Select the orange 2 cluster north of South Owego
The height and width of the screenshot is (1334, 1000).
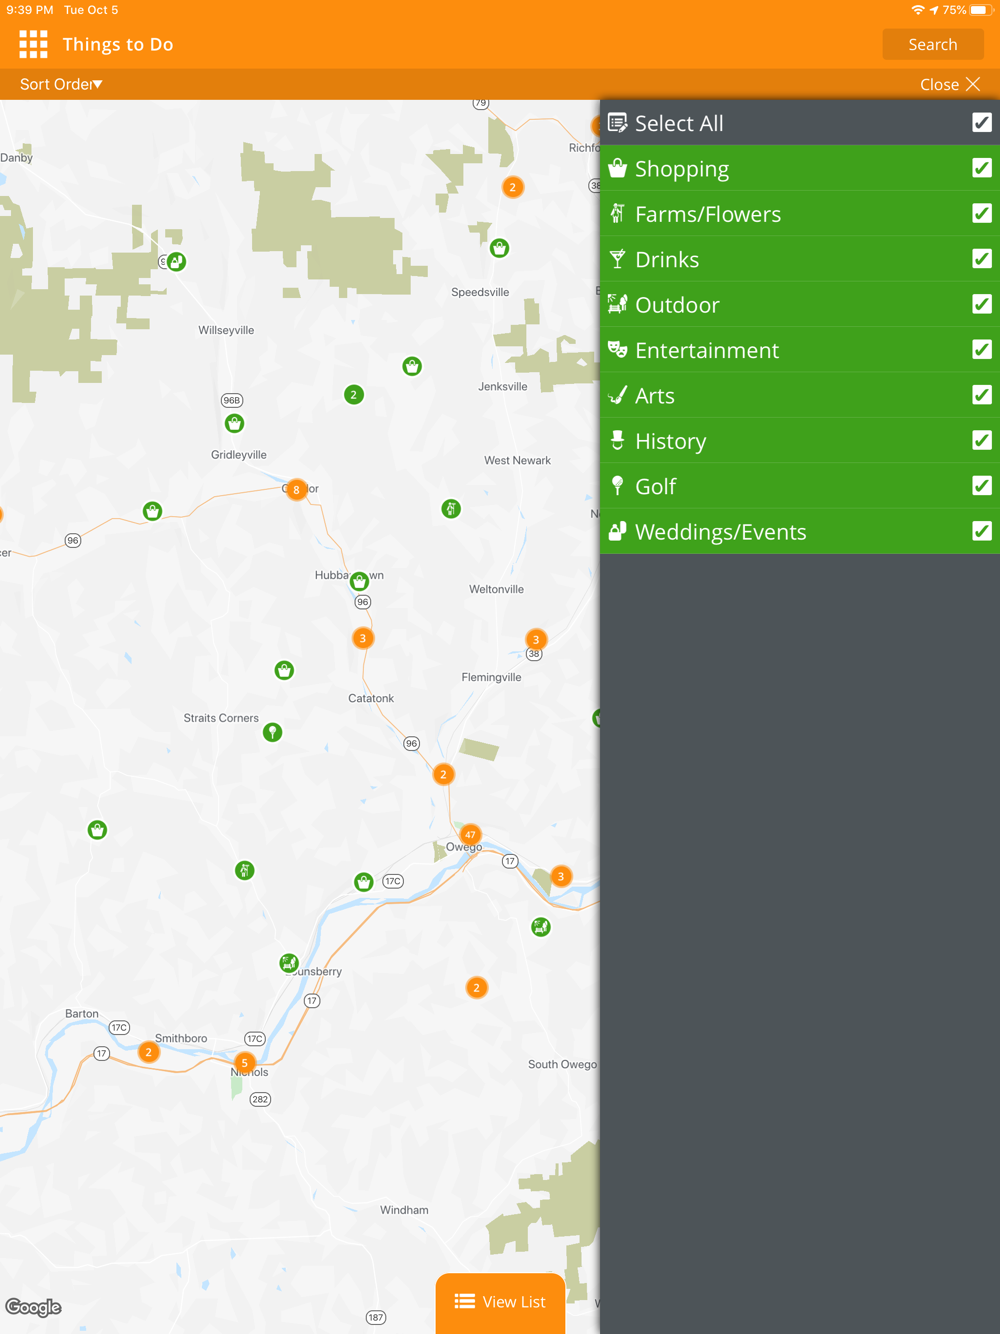coord(477,988)
